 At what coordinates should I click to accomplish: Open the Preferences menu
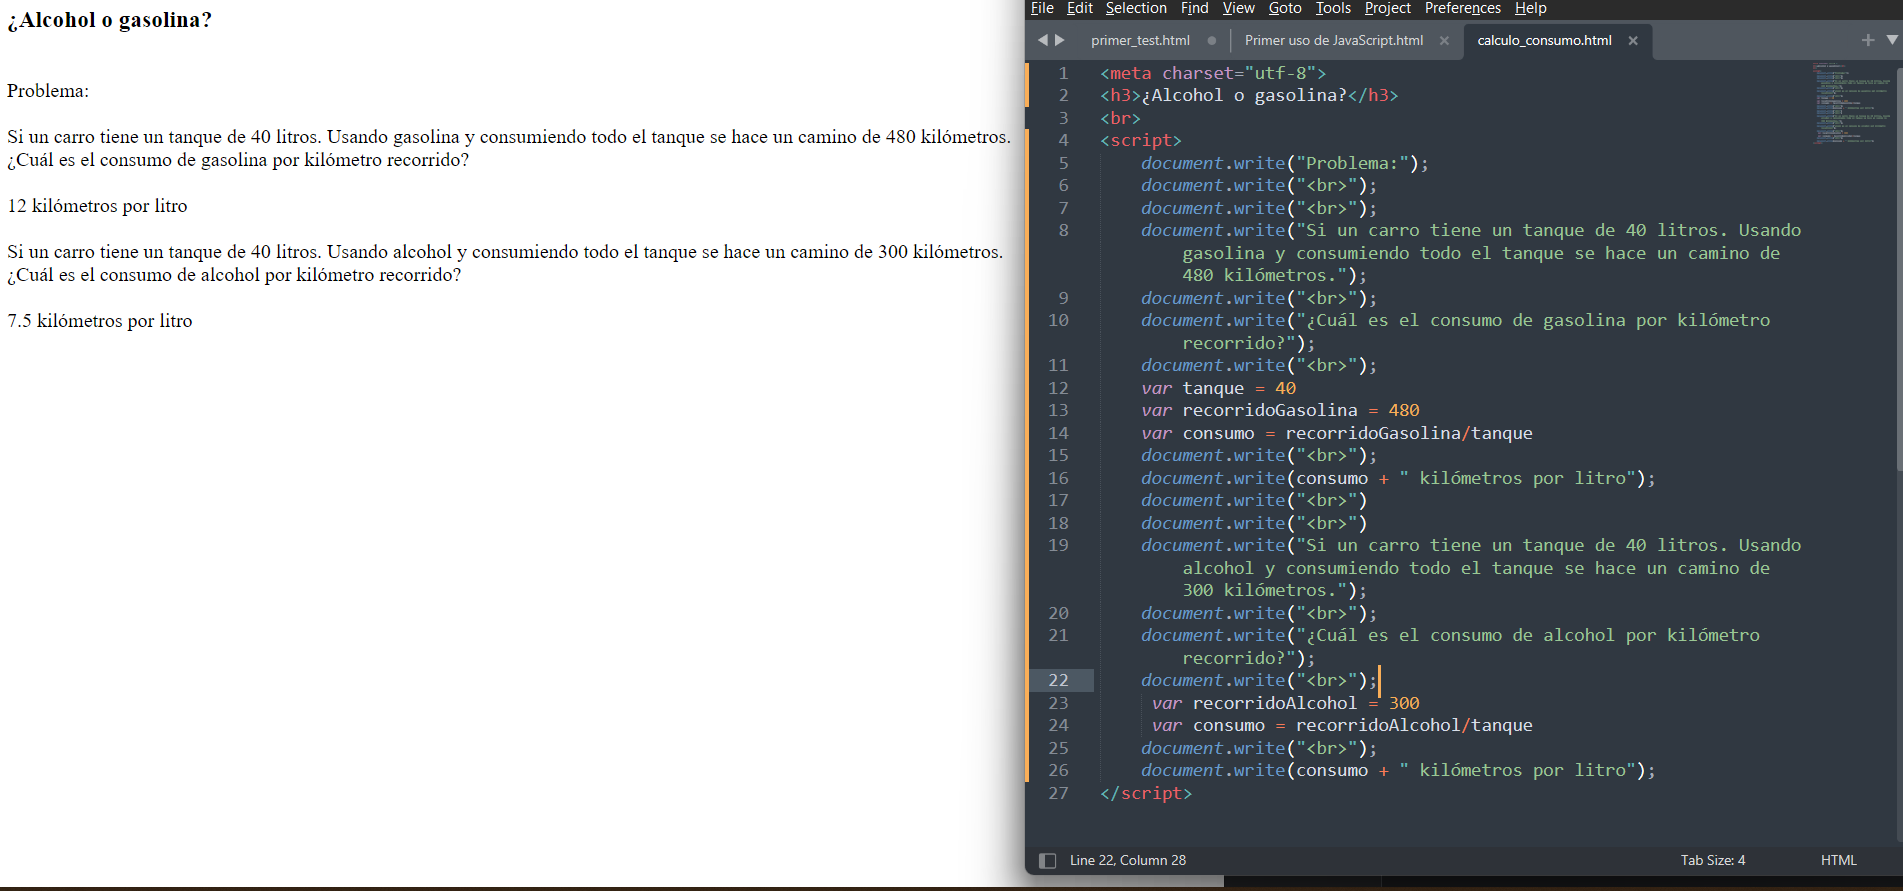tap(1462, 8)
